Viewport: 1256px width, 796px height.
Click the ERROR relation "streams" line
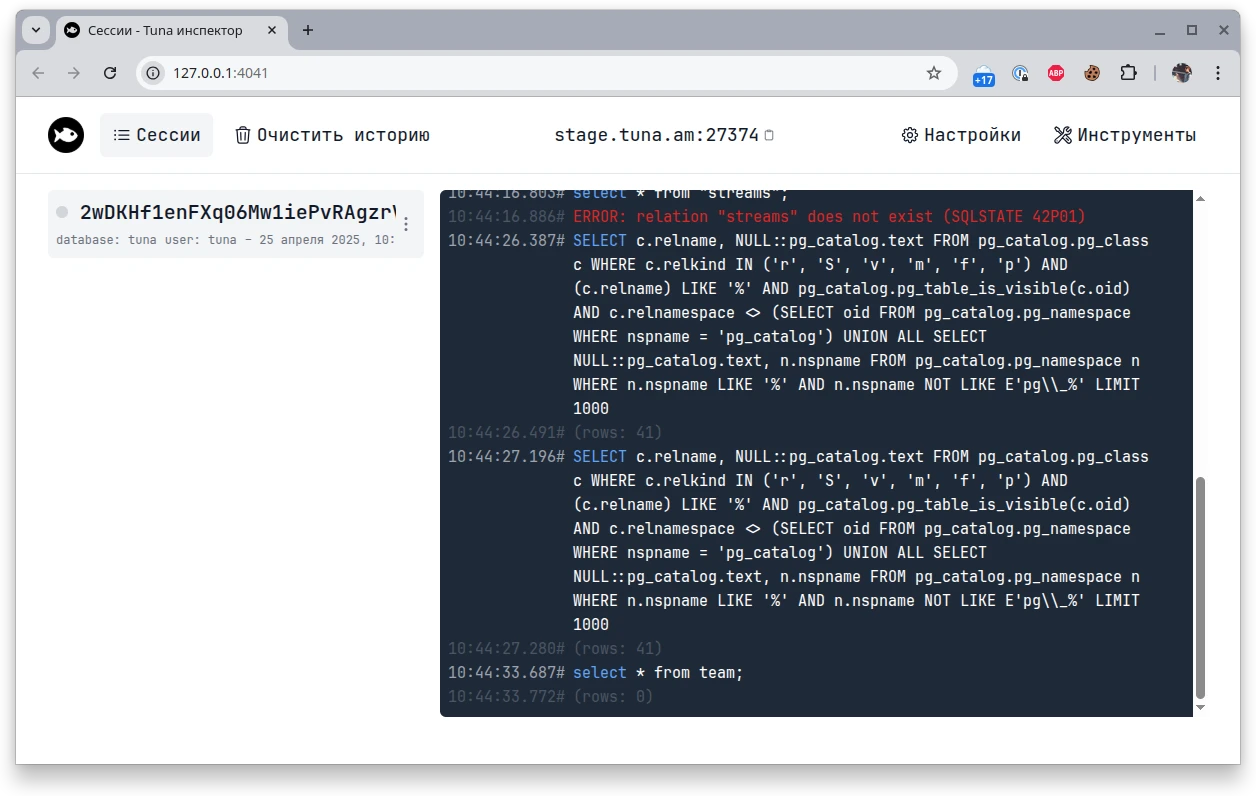pos(766,217)
